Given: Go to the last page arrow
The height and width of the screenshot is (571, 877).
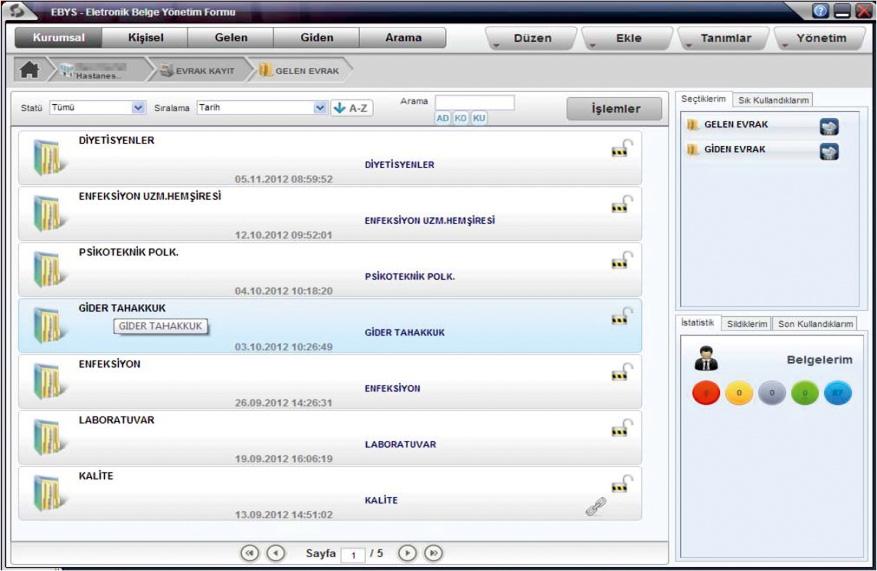Looking at the screenshot, I should [x=433, y=553].
